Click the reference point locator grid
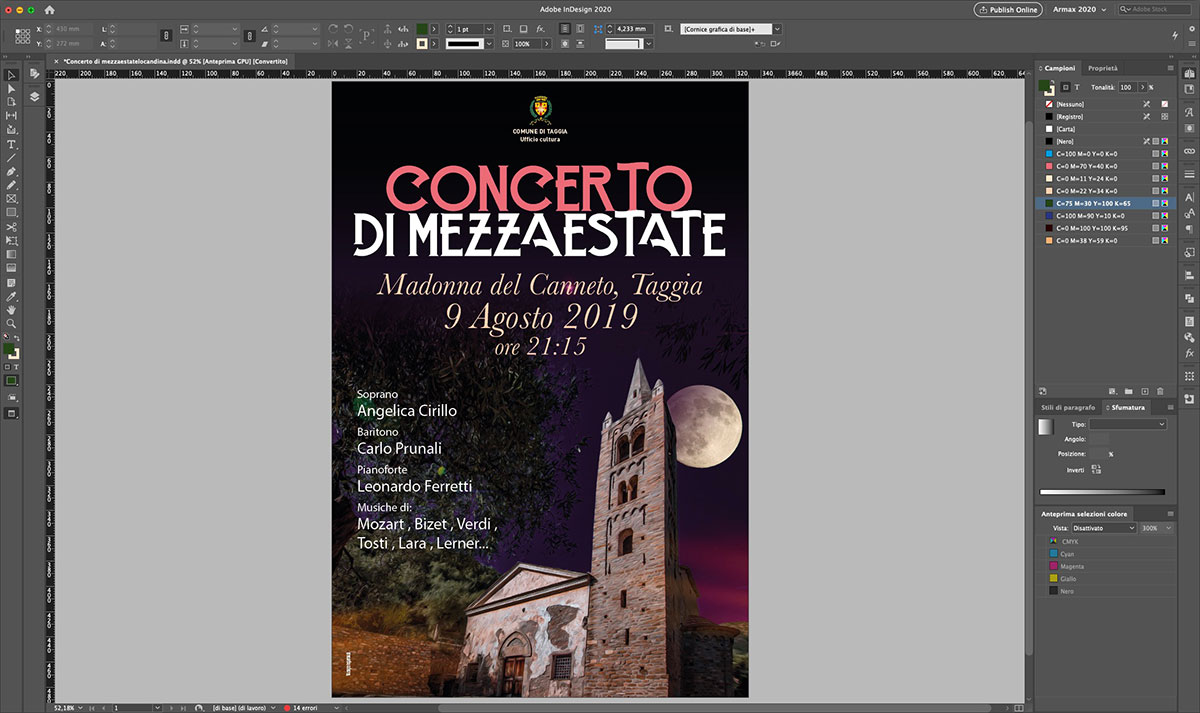The image size is (1200, 713). point(22,36)
